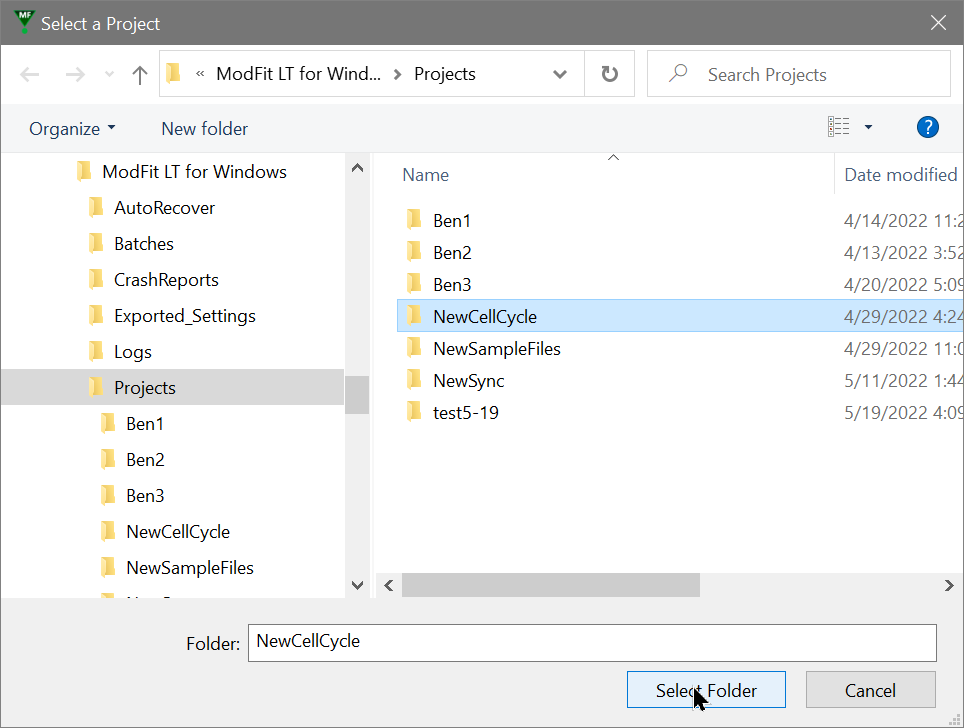The height and width of the screenshot is (728, 964).
Task: Open the Help question mark icon
Action: (927, 127)
